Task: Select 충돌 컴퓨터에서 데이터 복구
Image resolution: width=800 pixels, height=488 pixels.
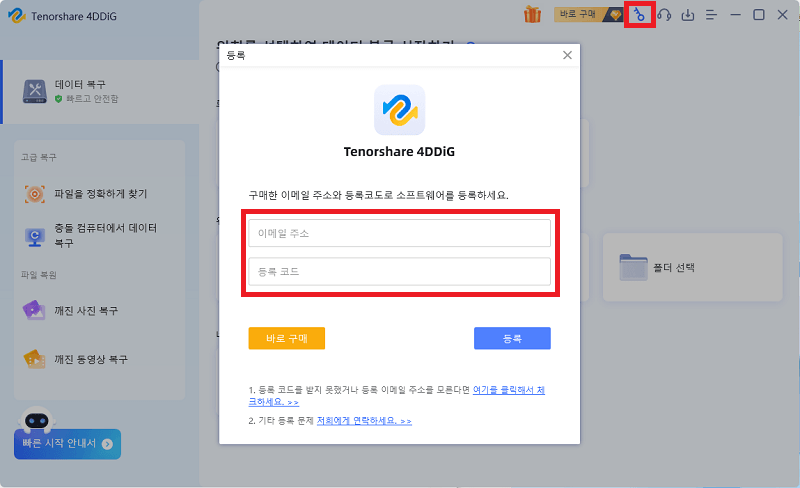Action: point(101,235)
